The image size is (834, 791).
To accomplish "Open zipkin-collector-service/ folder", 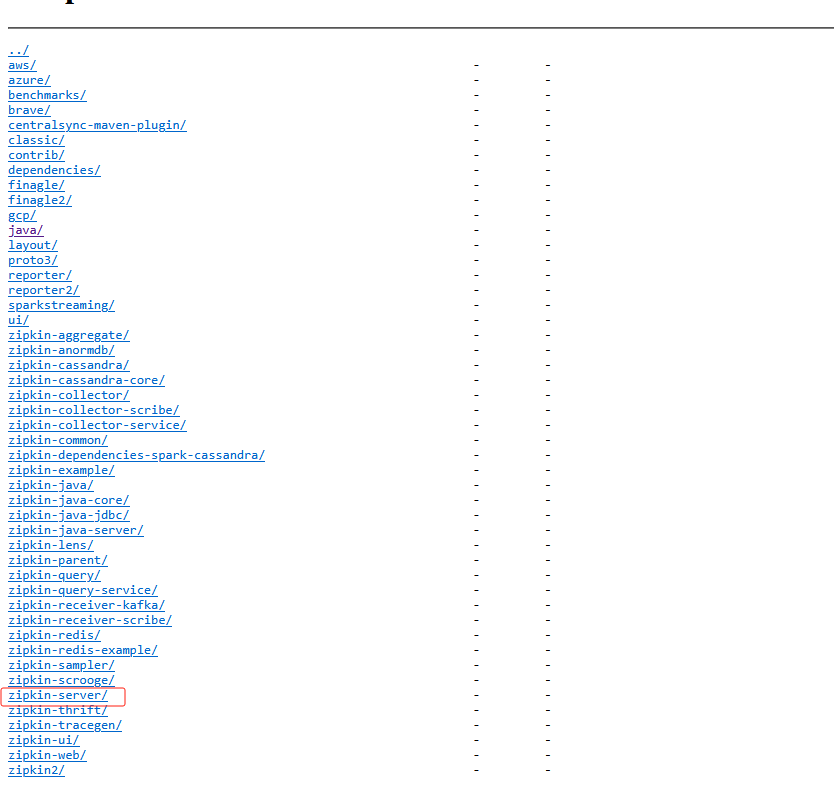I will (x=97, y=425).
